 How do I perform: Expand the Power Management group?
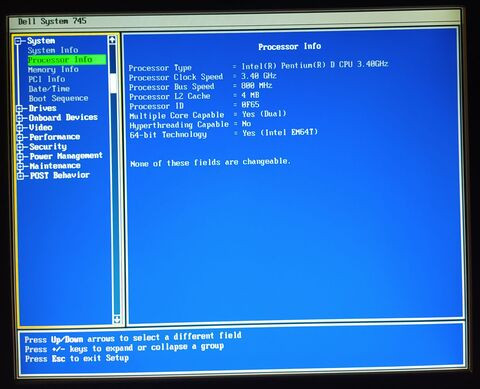[20, 156]
